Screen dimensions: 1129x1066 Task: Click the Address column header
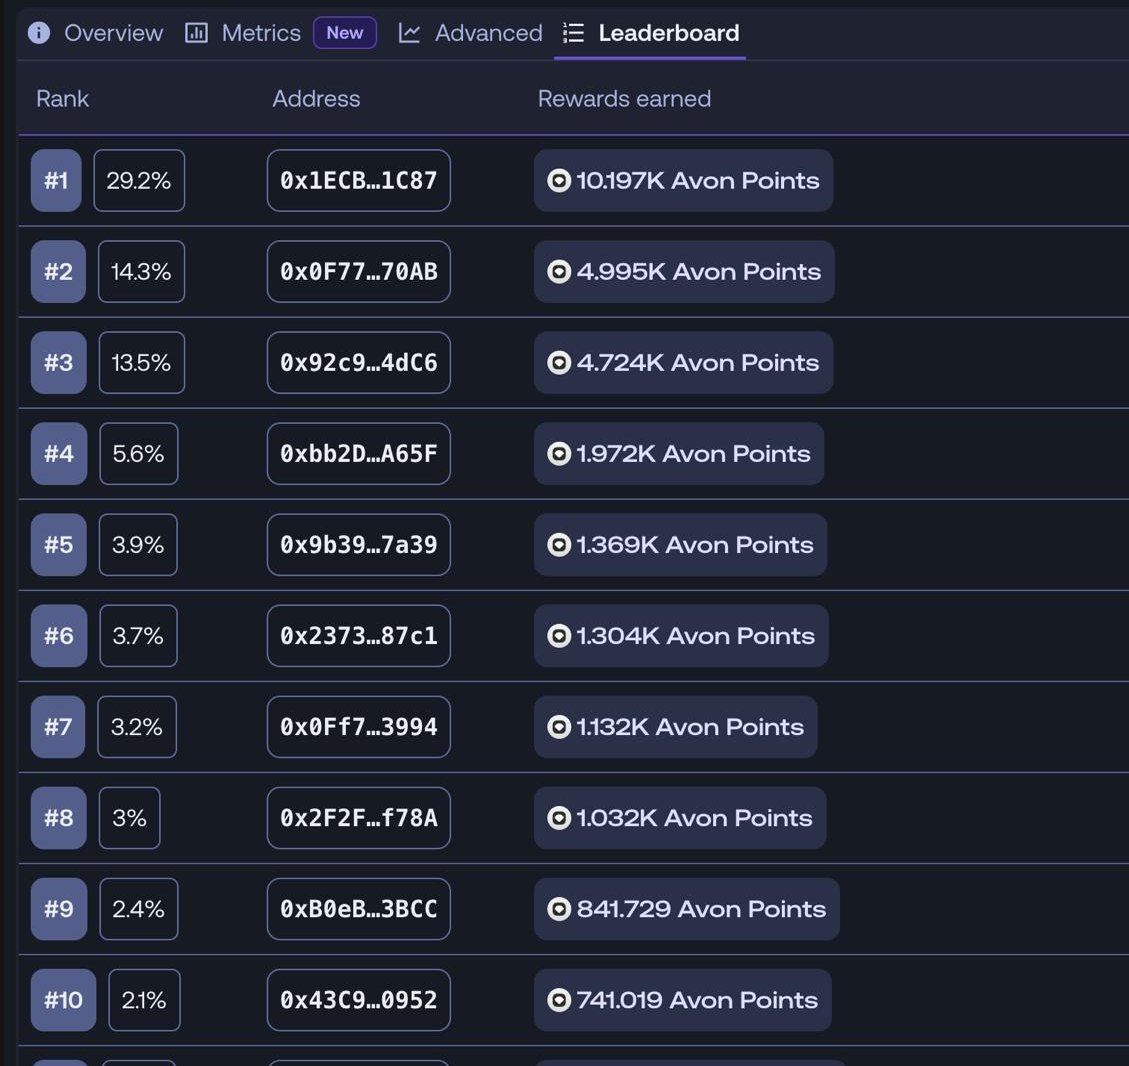(x=316, y=99)
